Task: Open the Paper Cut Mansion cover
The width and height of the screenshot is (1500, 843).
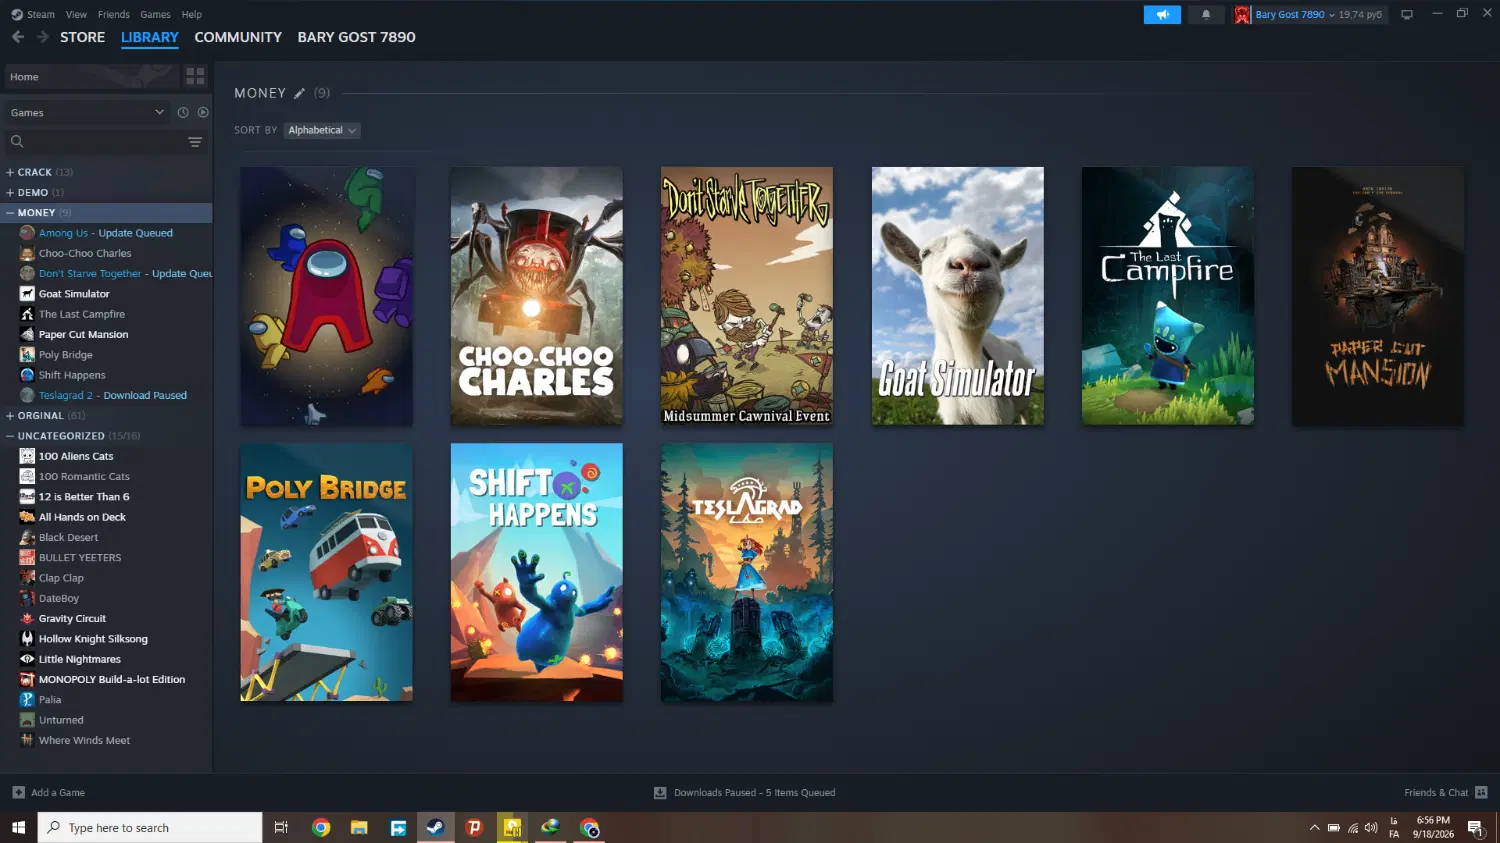Action: [x=1378, y=296]
